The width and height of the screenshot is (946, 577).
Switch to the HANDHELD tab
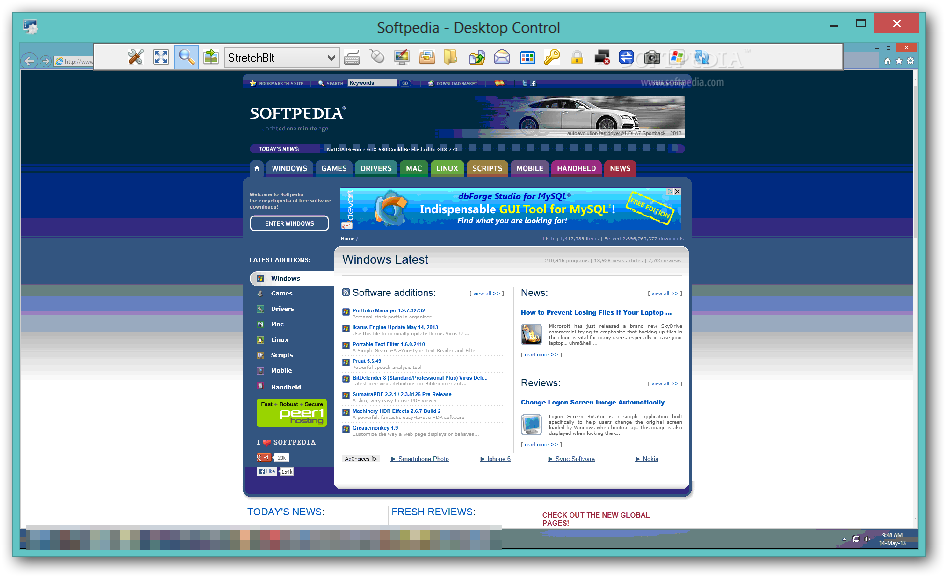pos(576,168)
